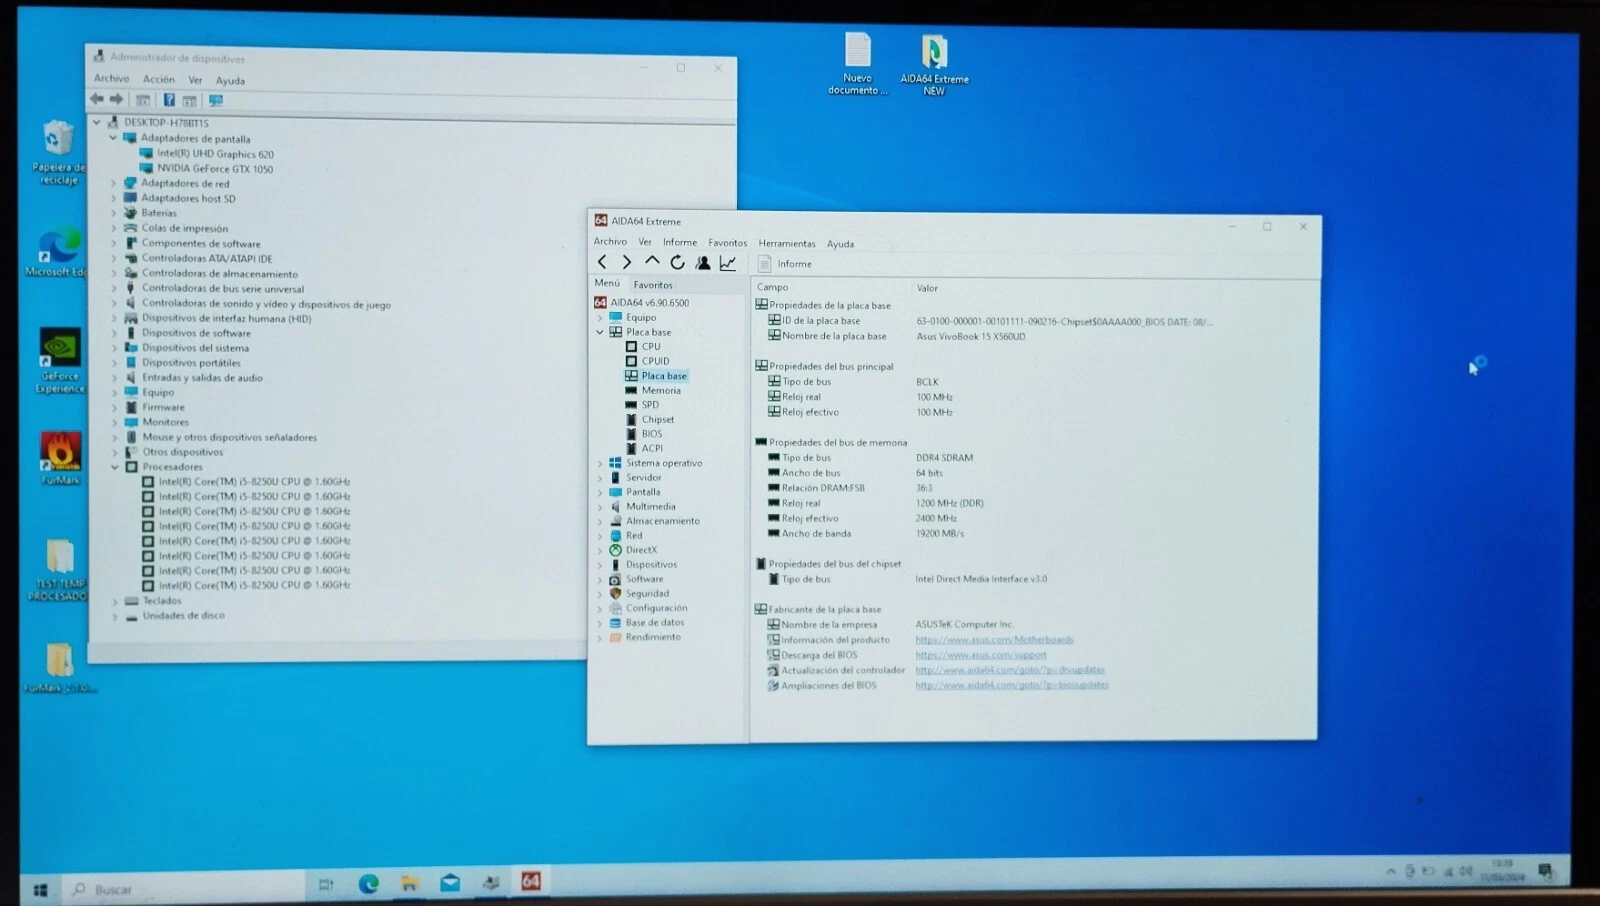The image size is (1600, 906).
Task: Click the Campo column header in AIDA64
Action: click(773, 288)
